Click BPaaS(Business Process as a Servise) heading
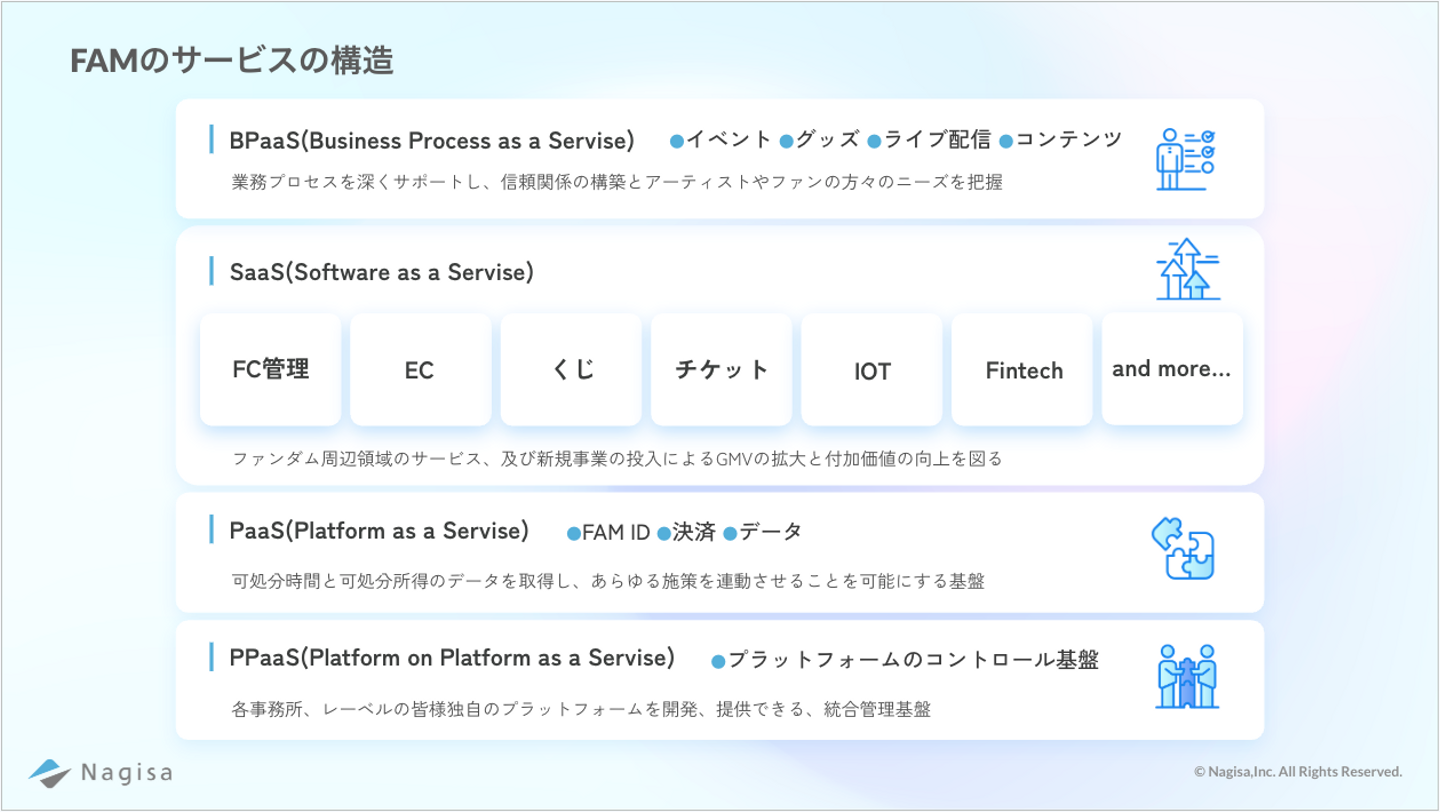This screenshot has width=1440, height=812. point(432,140)
